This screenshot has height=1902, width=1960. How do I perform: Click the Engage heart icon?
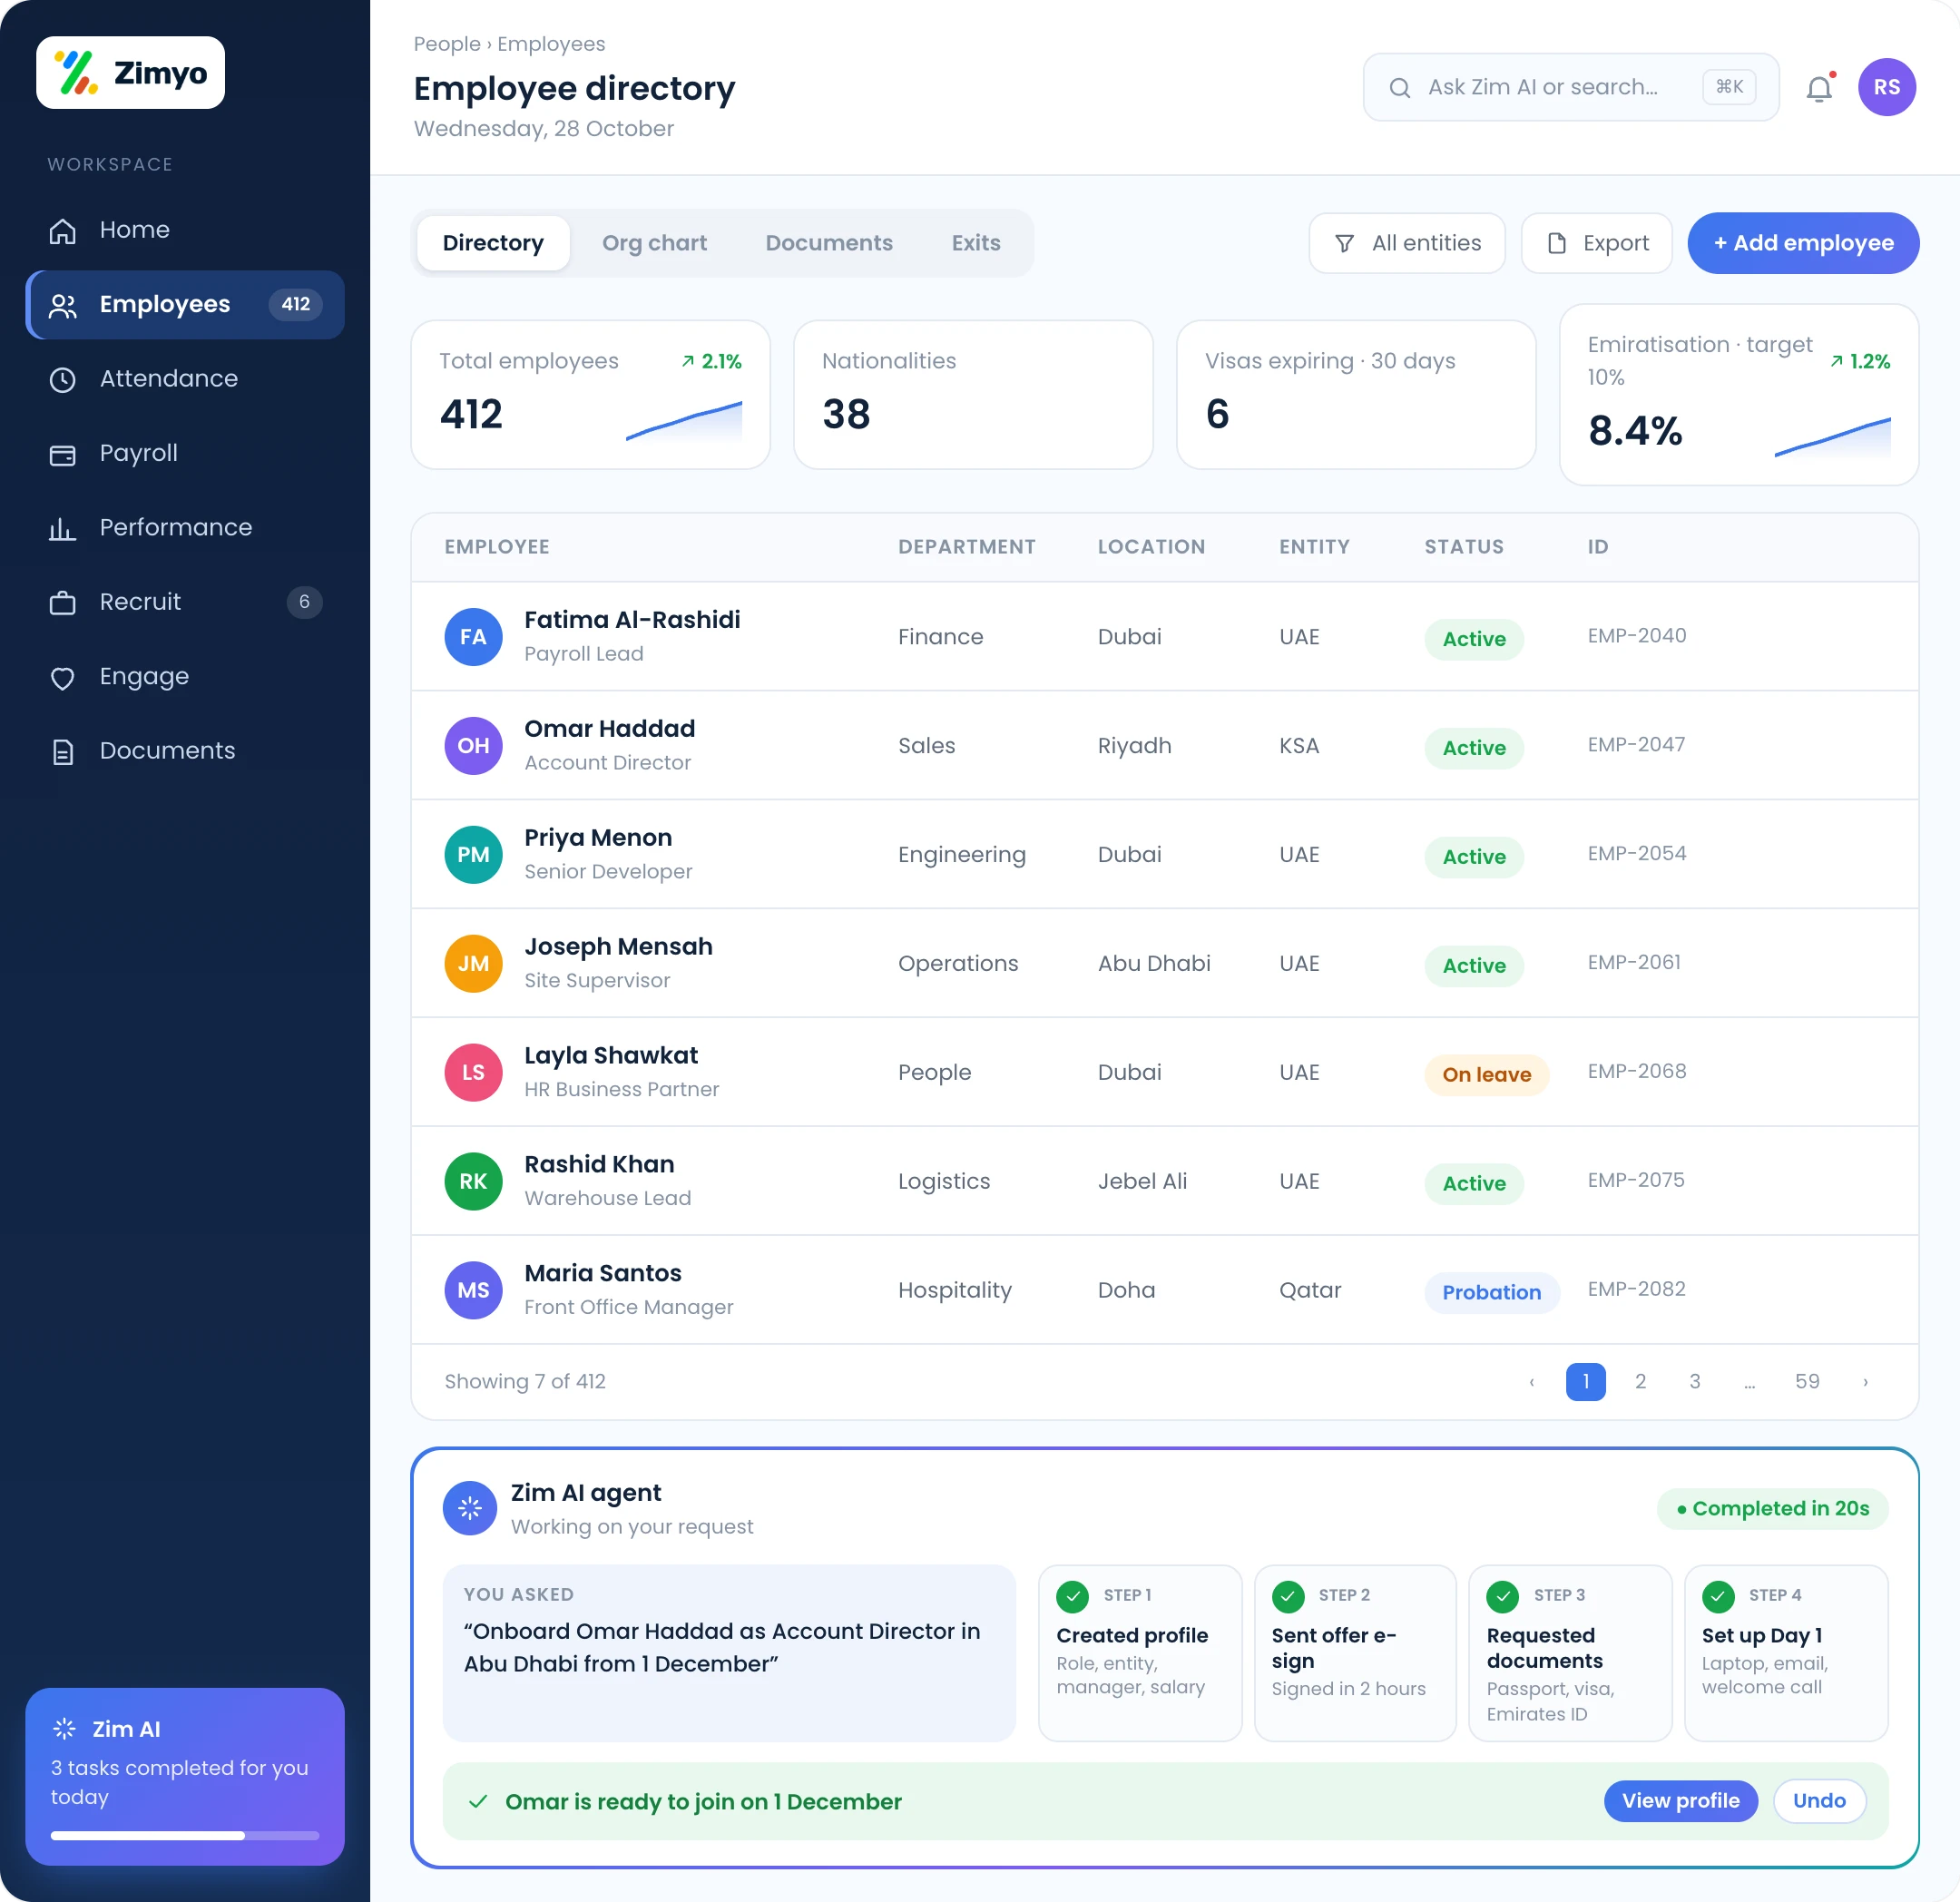(x=63, y=677)
